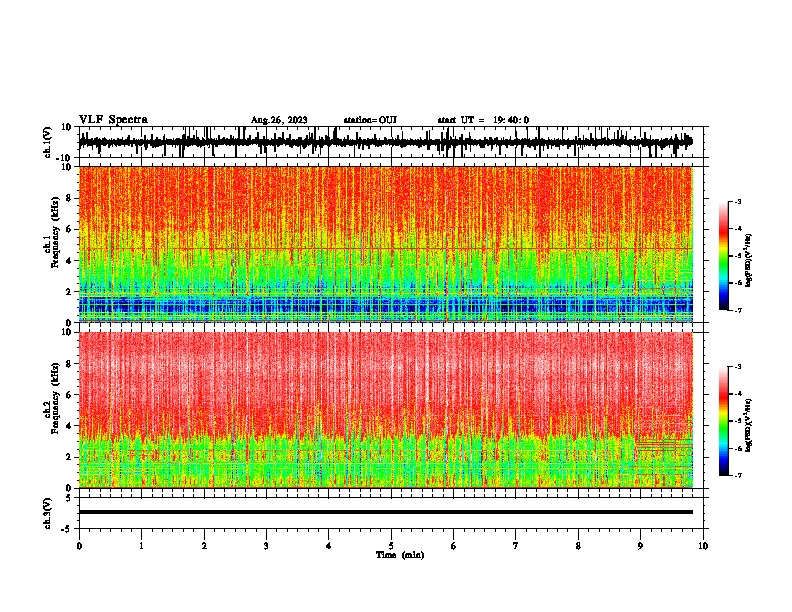
Task: Click time axis tick label "1"
Action: [x=141, y=546]
